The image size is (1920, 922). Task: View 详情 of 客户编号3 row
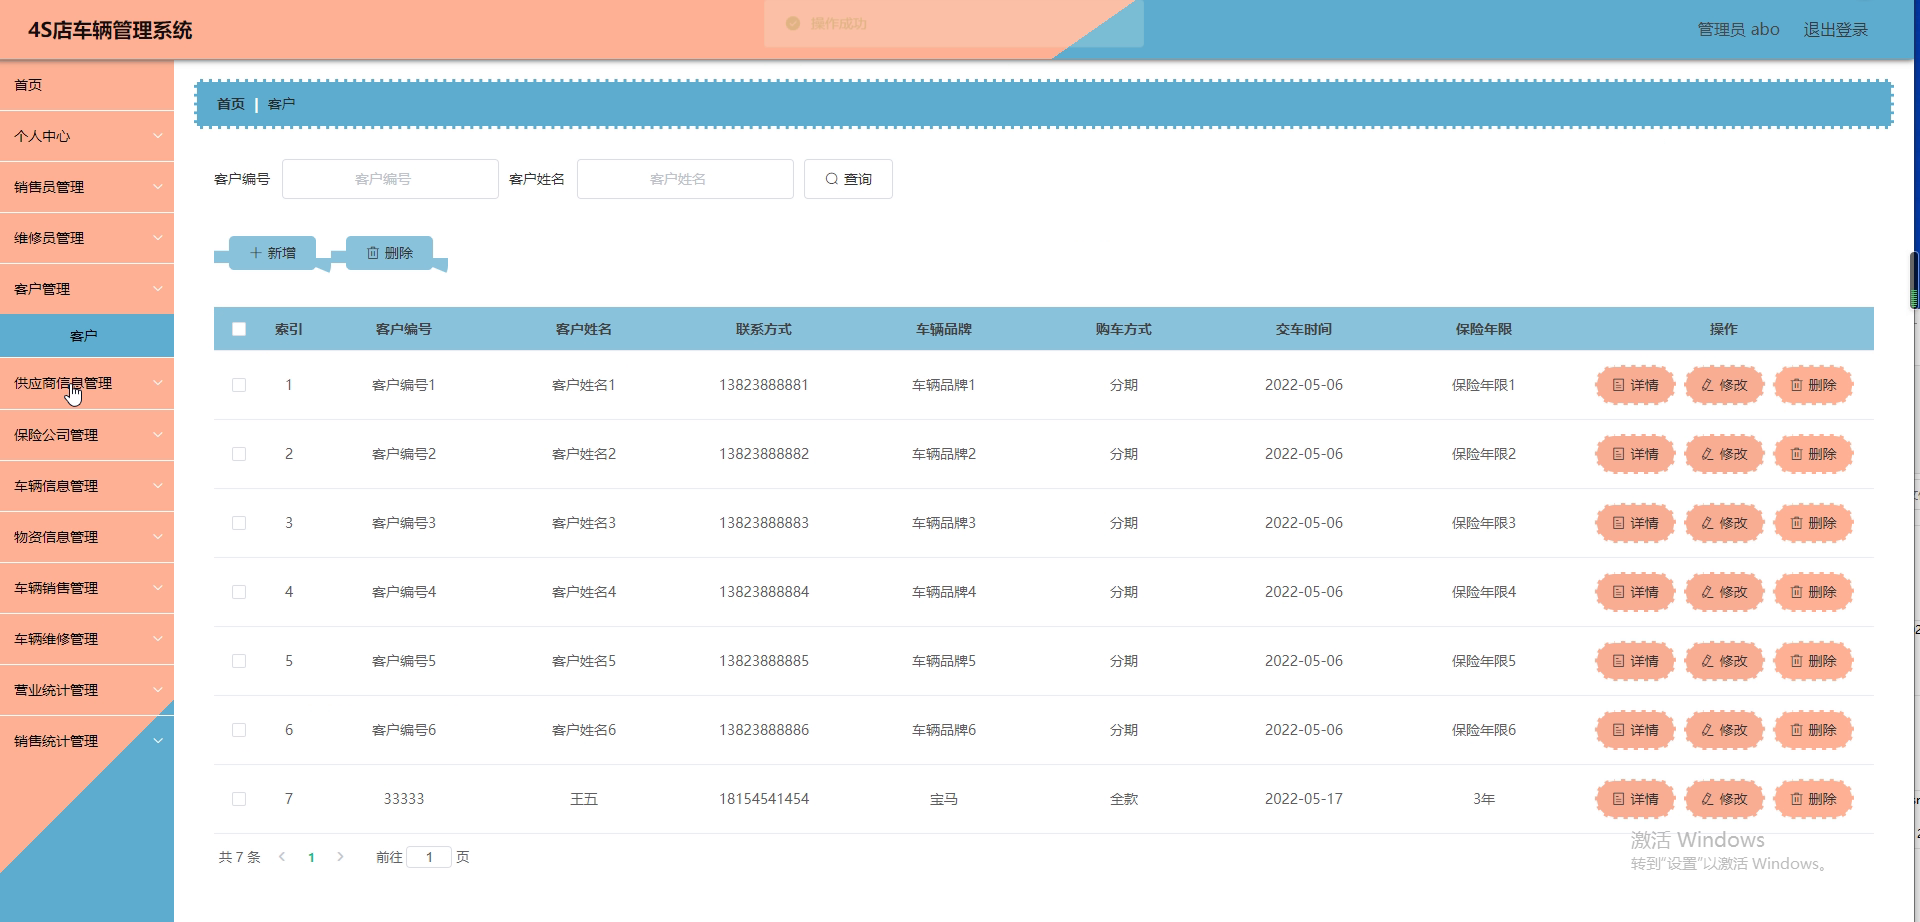[1635, 523]
